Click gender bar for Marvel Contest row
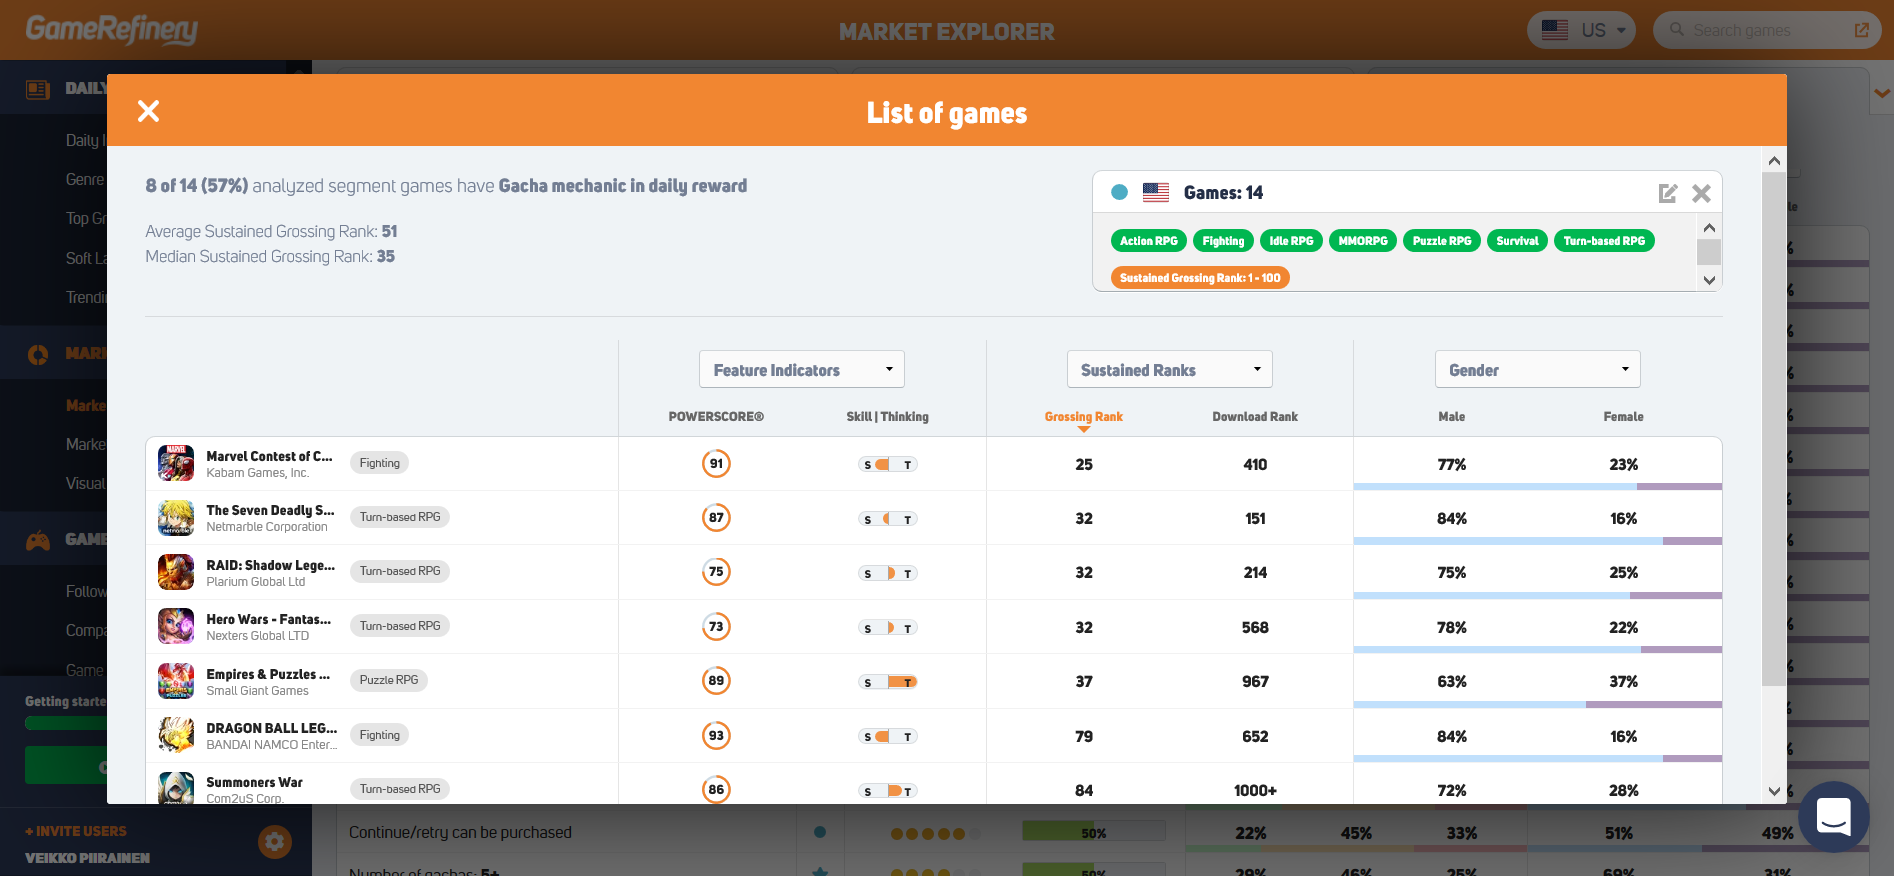 point(1538,487)
